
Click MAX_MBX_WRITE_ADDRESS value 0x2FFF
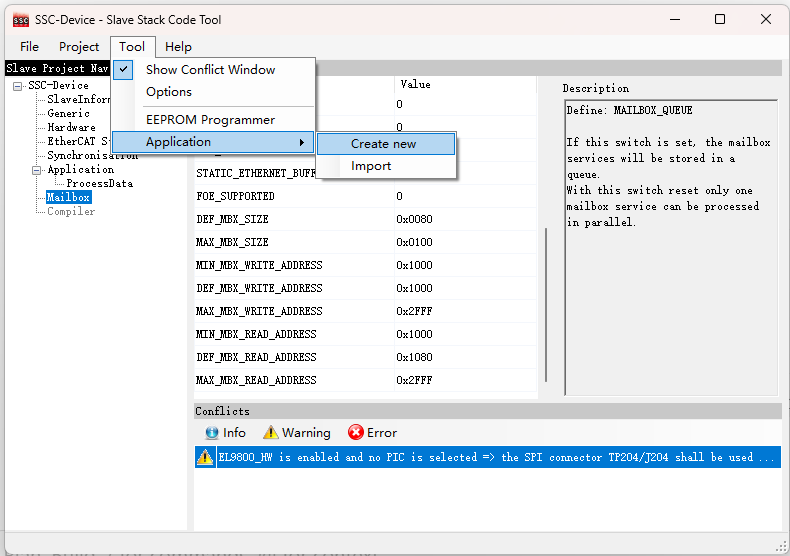point(414,311)
